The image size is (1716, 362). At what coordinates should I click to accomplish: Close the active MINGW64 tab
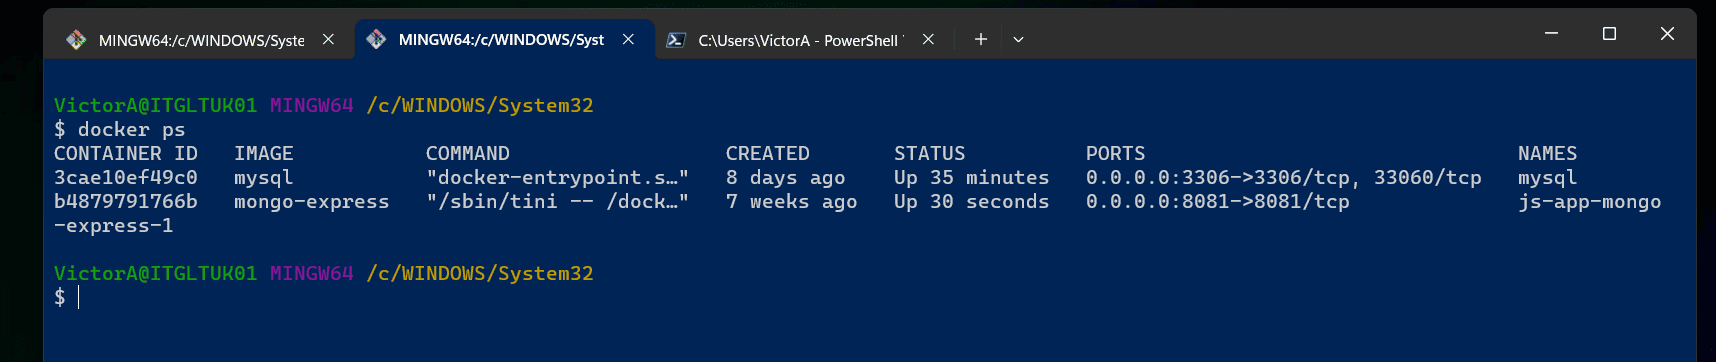628,39
